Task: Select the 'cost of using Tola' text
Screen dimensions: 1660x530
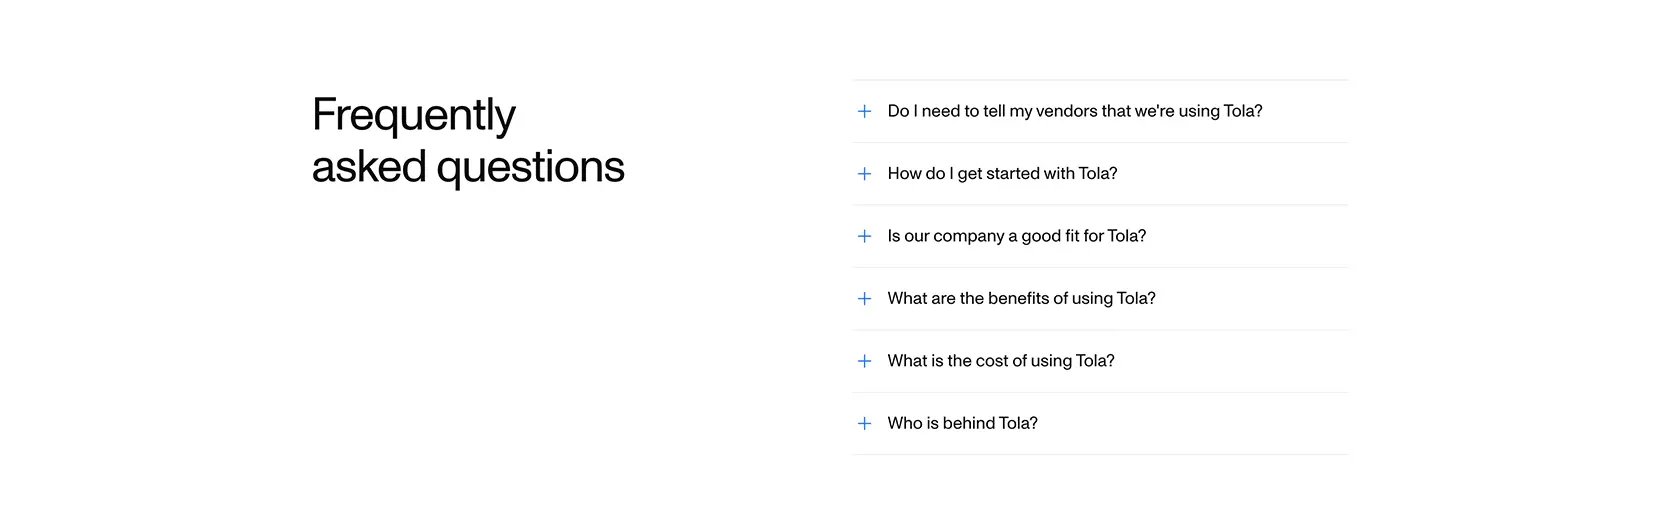Action: [1044, 361]
